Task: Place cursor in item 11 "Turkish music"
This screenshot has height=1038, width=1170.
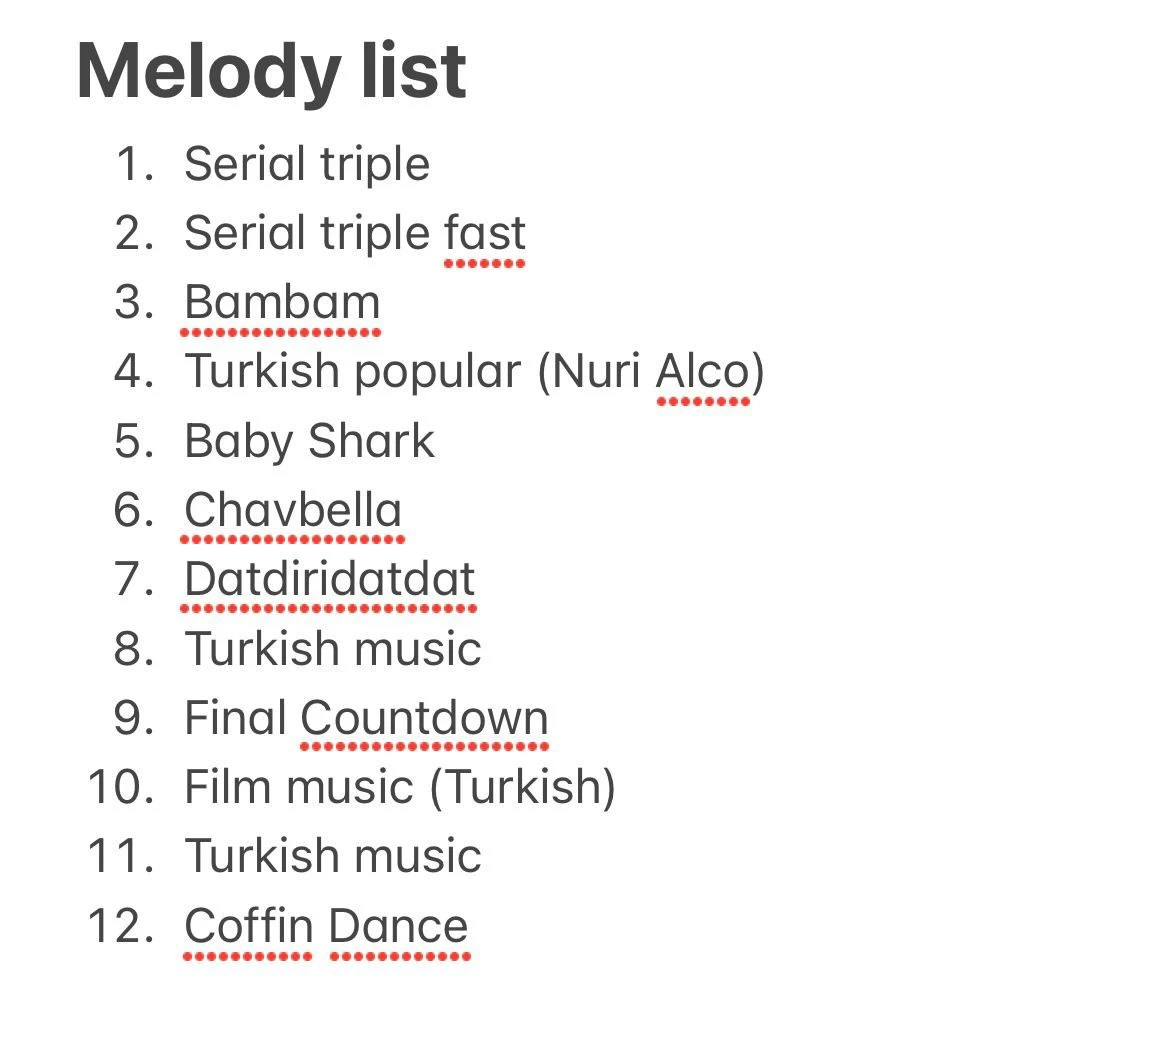Action: pyautogui.click(x=332, y=857)
